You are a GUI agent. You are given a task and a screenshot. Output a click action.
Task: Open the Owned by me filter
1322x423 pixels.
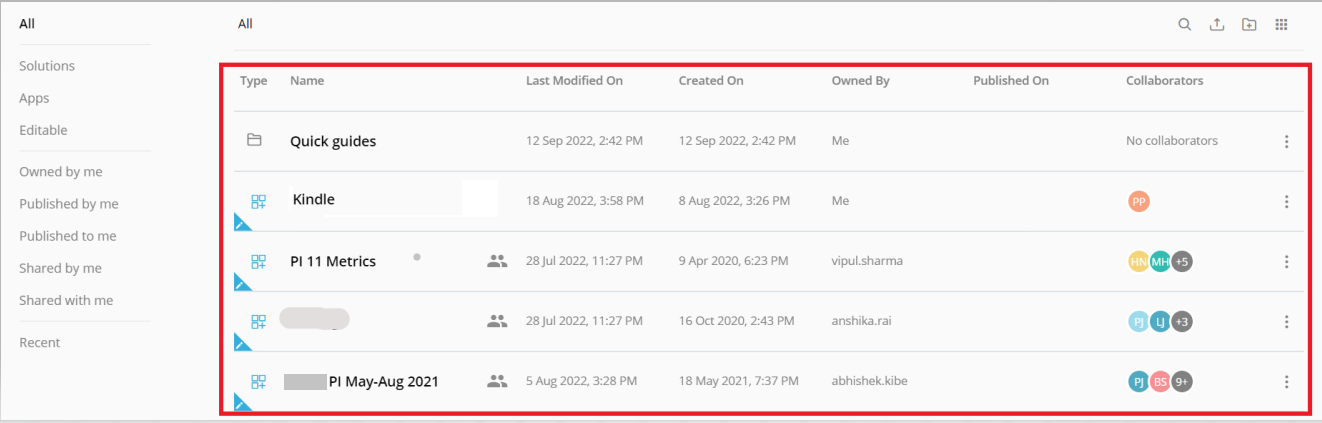pos(61,172)
